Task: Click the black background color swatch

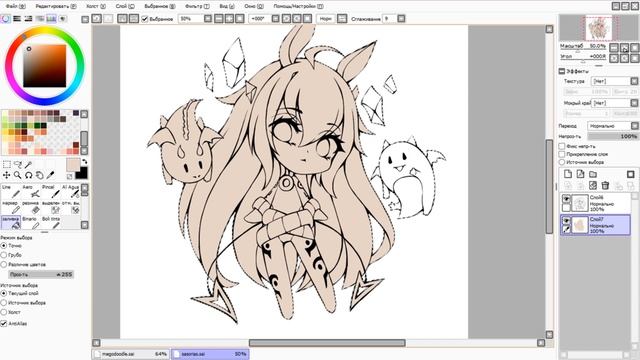Action: click(x=81, y=173)
